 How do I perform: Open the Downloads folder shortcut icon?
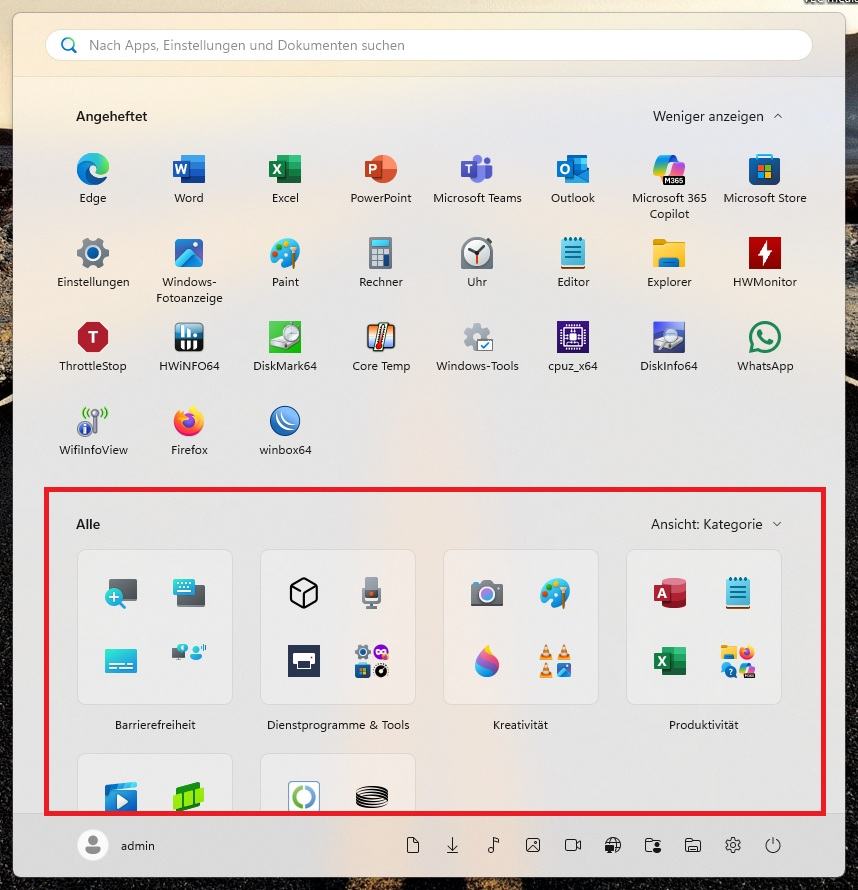tap(452, 845)
